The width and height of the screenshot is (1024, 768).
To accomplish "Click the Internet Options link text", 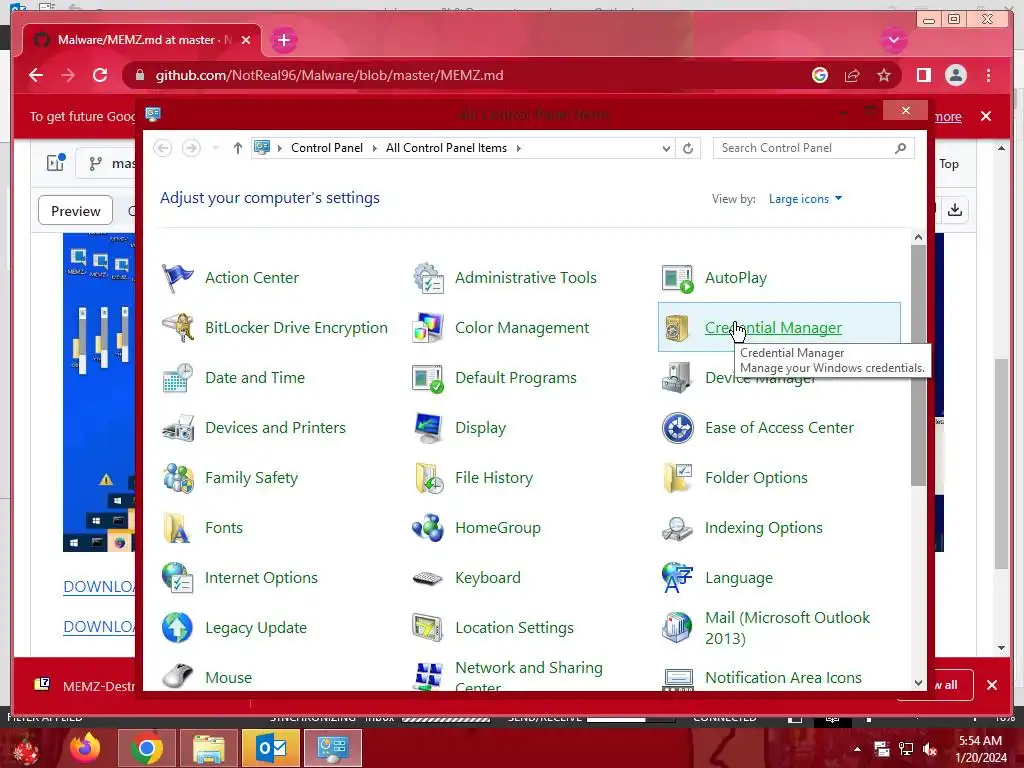I will coord(261,578).
